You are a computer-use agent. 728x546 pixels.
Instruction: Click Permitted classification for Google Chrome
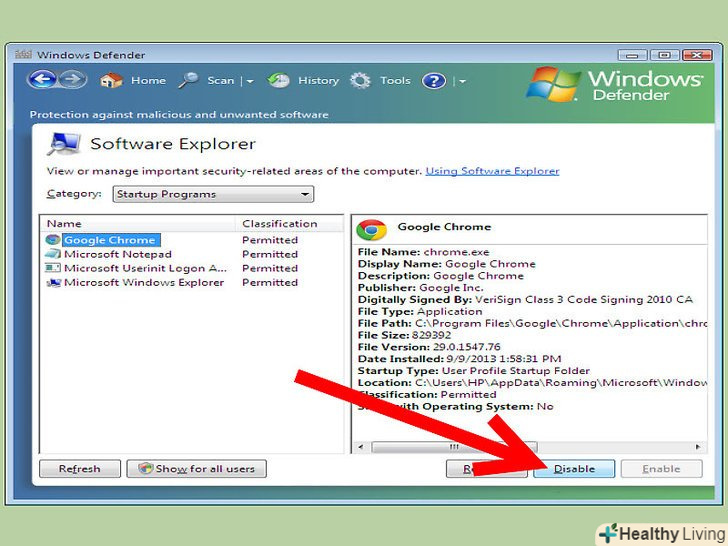click(270, 240)
